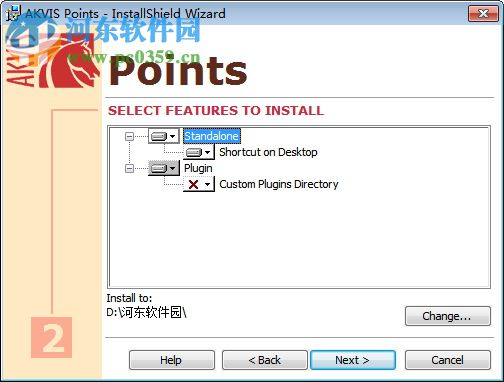Viewport: 504px width, 382px height.
Task: Open the Shortcut on Desktop feature dropdown
Action: click(x=199, y=152)
